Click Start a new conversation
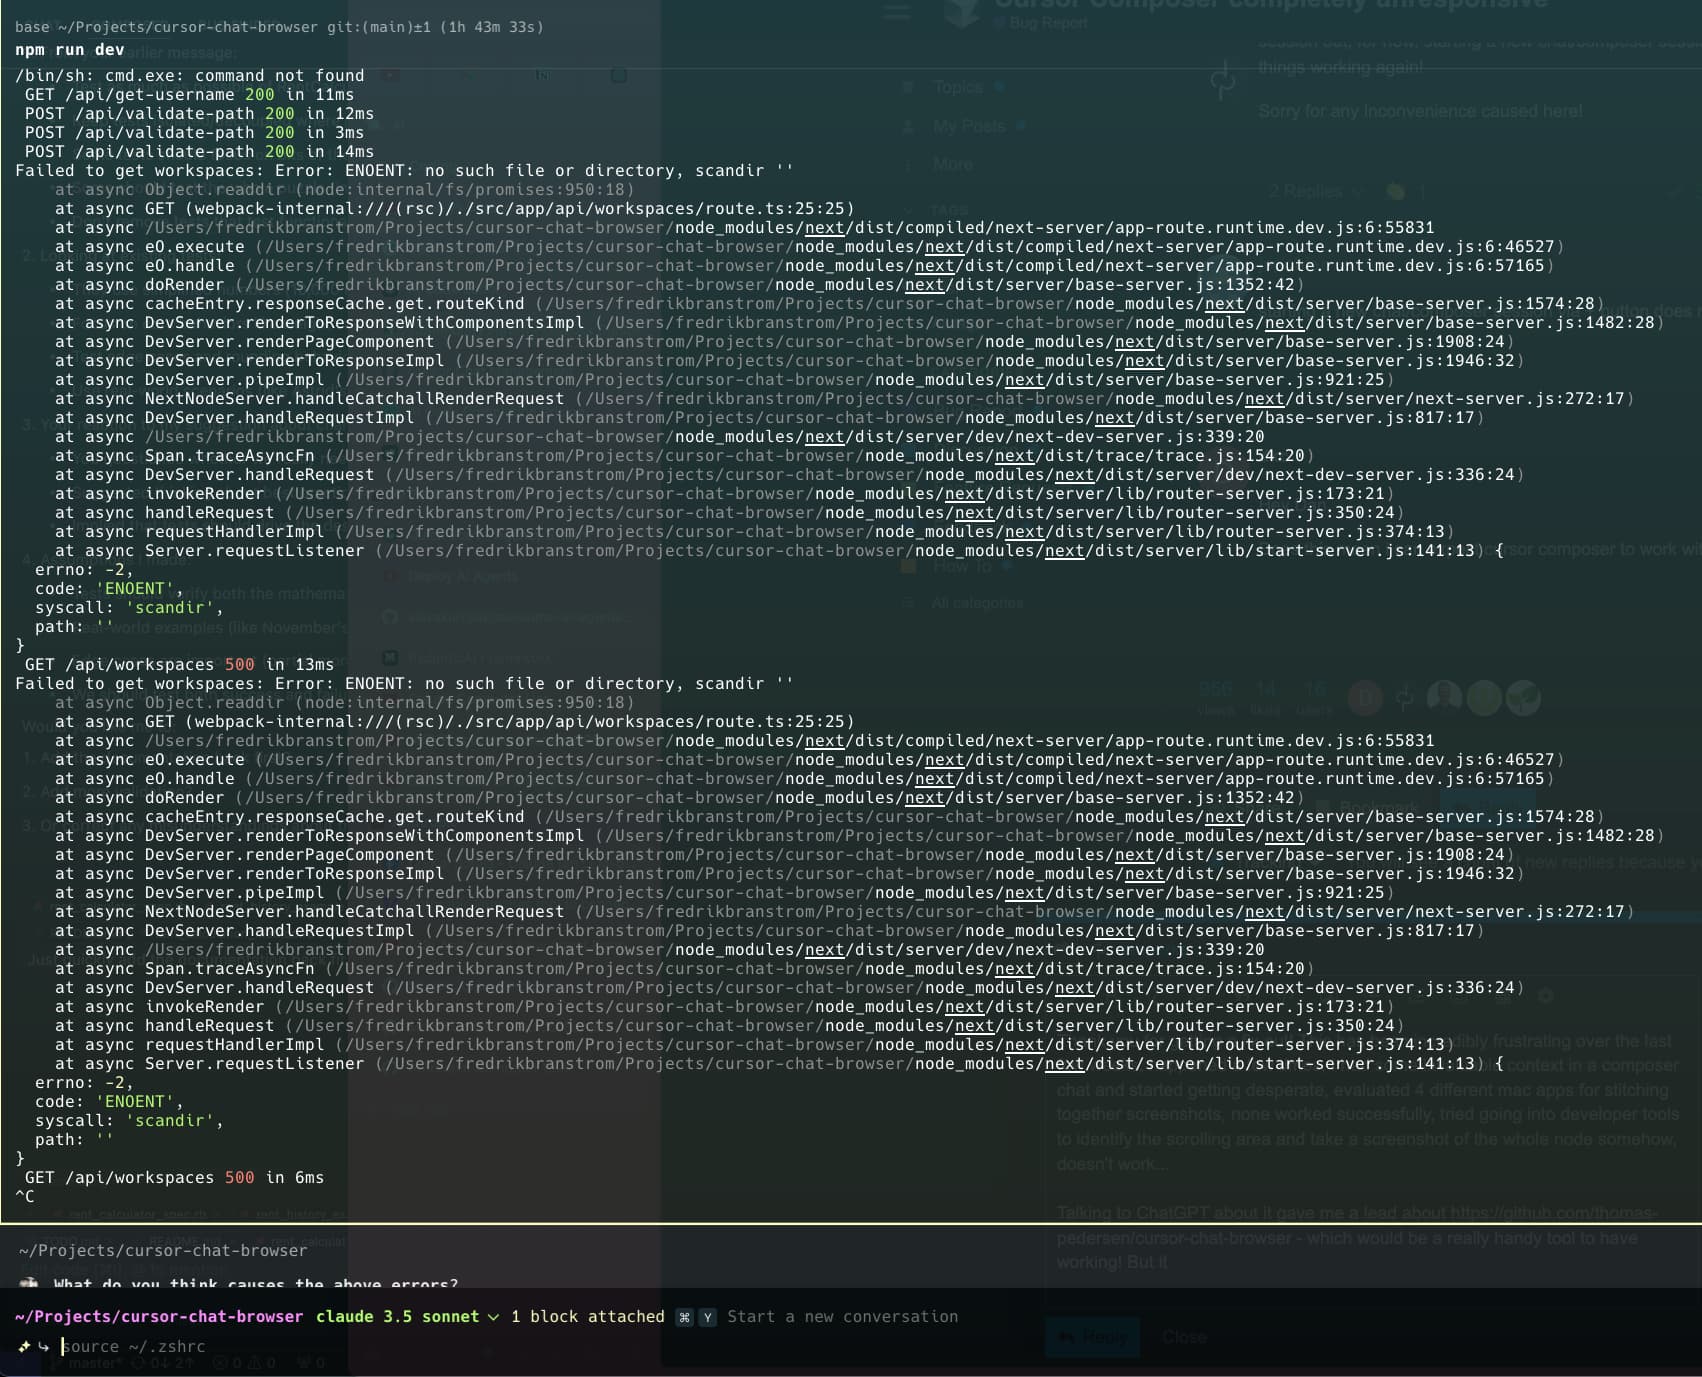 pos(843,1317)
